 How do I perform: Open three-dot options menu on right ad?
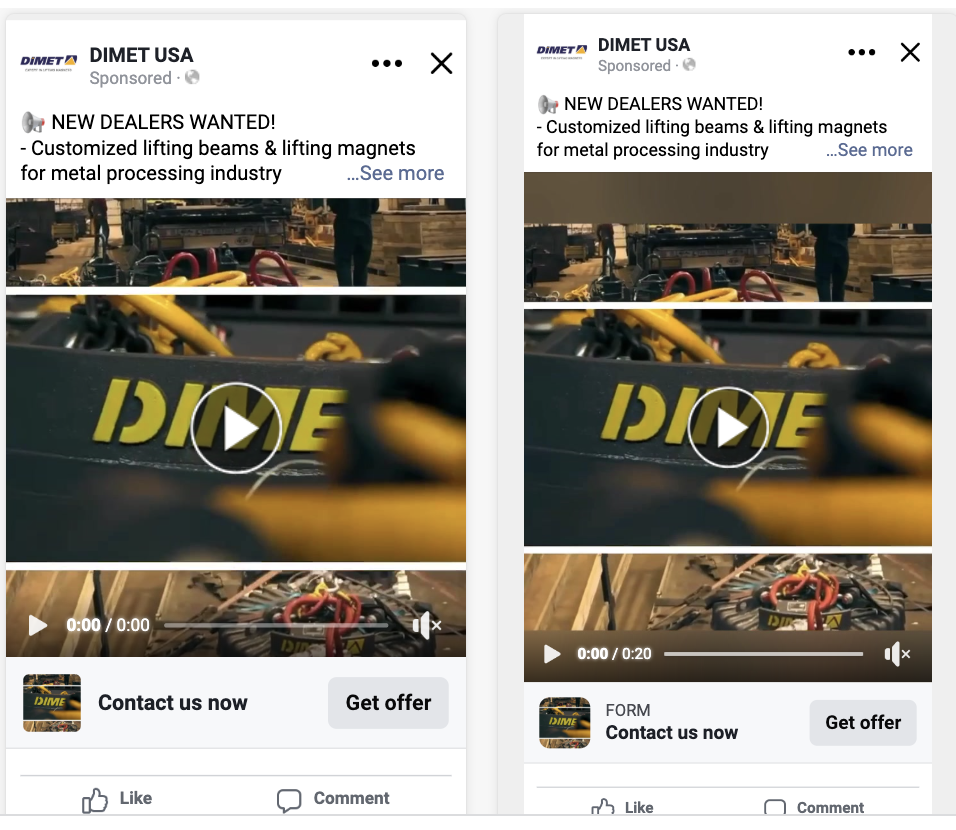pos(861,53)
